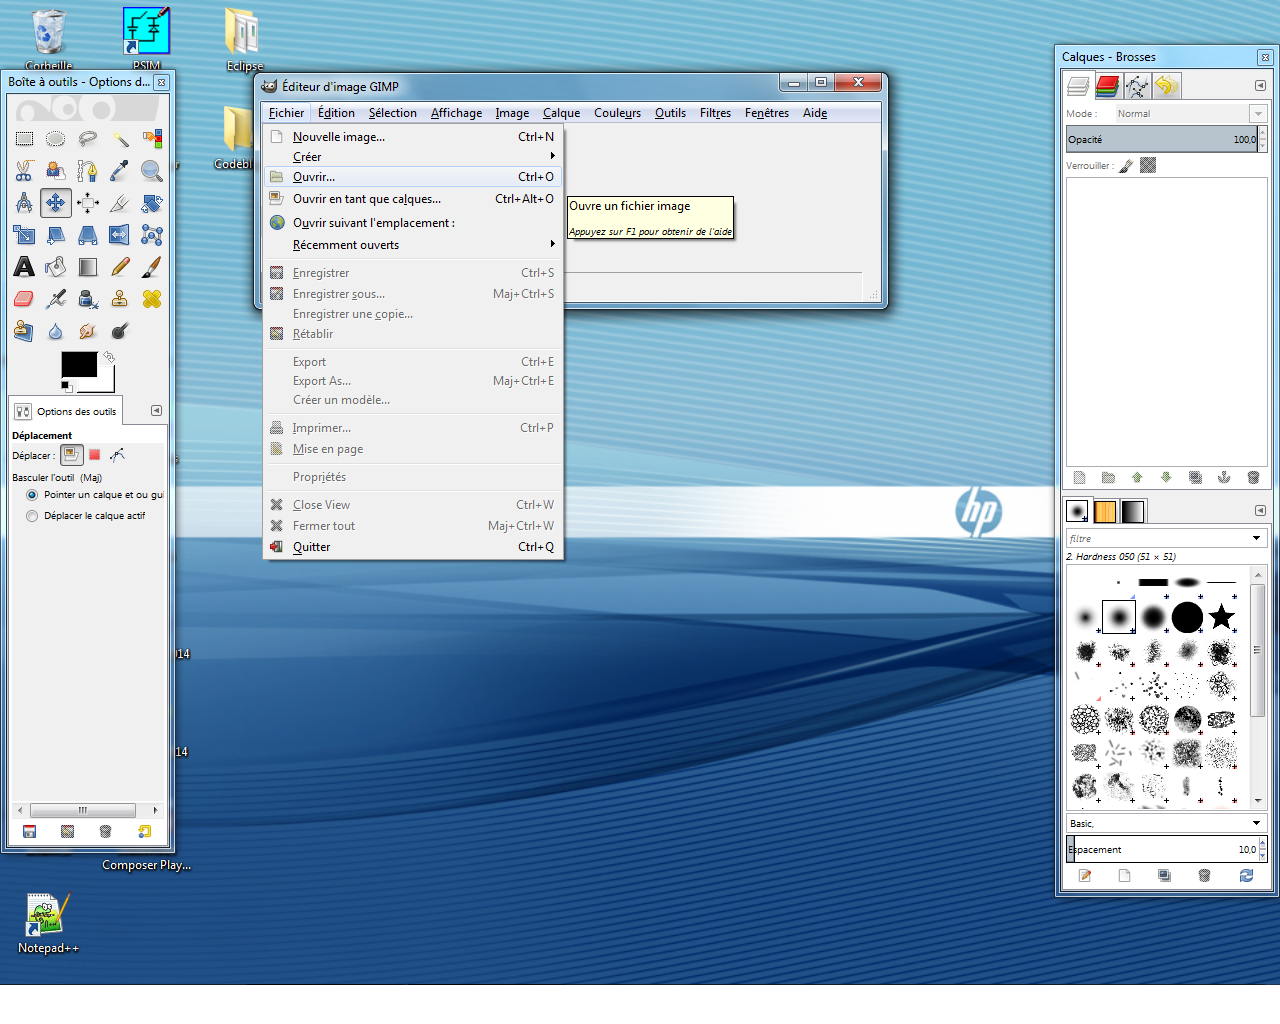
Task: Open Notepad++ desktop shortcut
Action: (x=46, y=923)
